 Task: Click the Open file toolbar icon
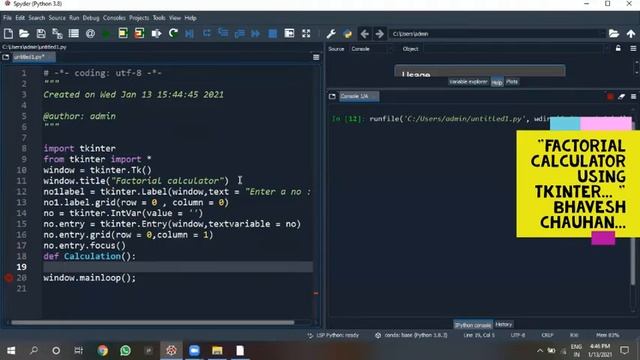[24, 33]
